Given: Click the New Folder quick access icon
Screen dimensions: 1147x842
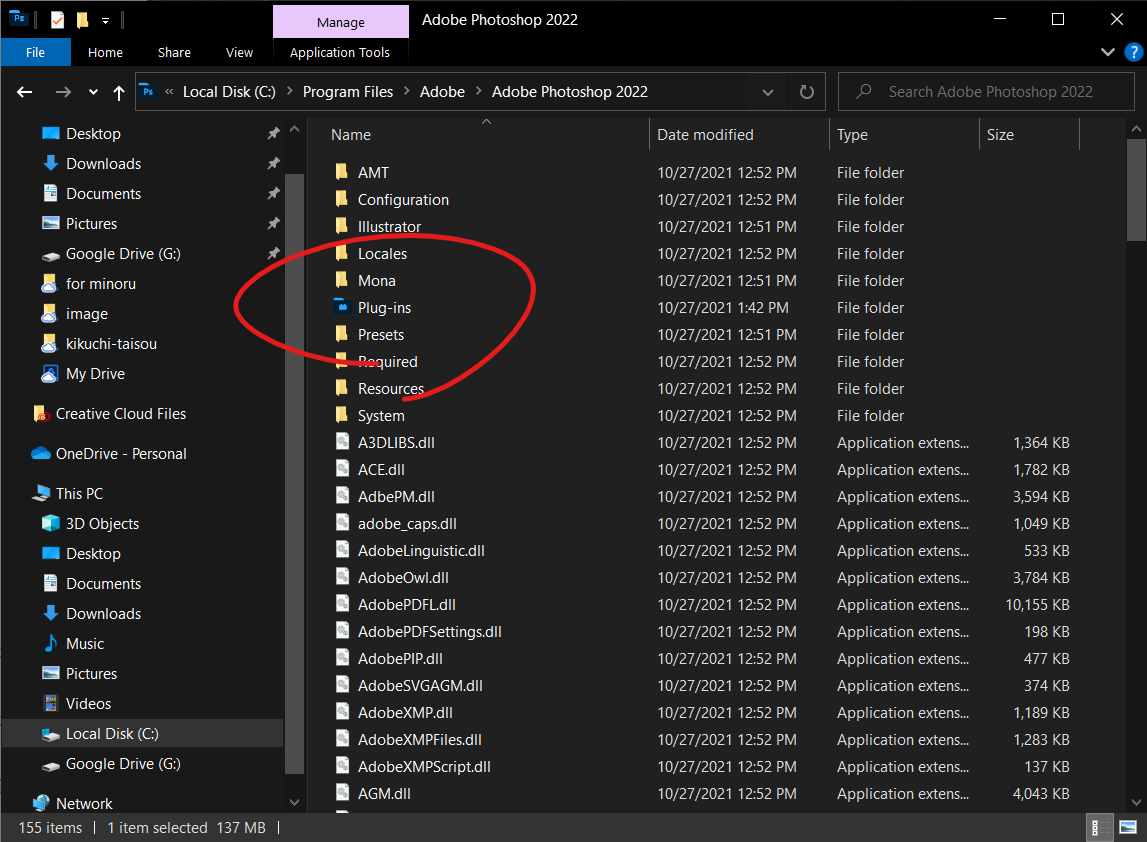Looking at the screenshot, I should coord(83,20).
